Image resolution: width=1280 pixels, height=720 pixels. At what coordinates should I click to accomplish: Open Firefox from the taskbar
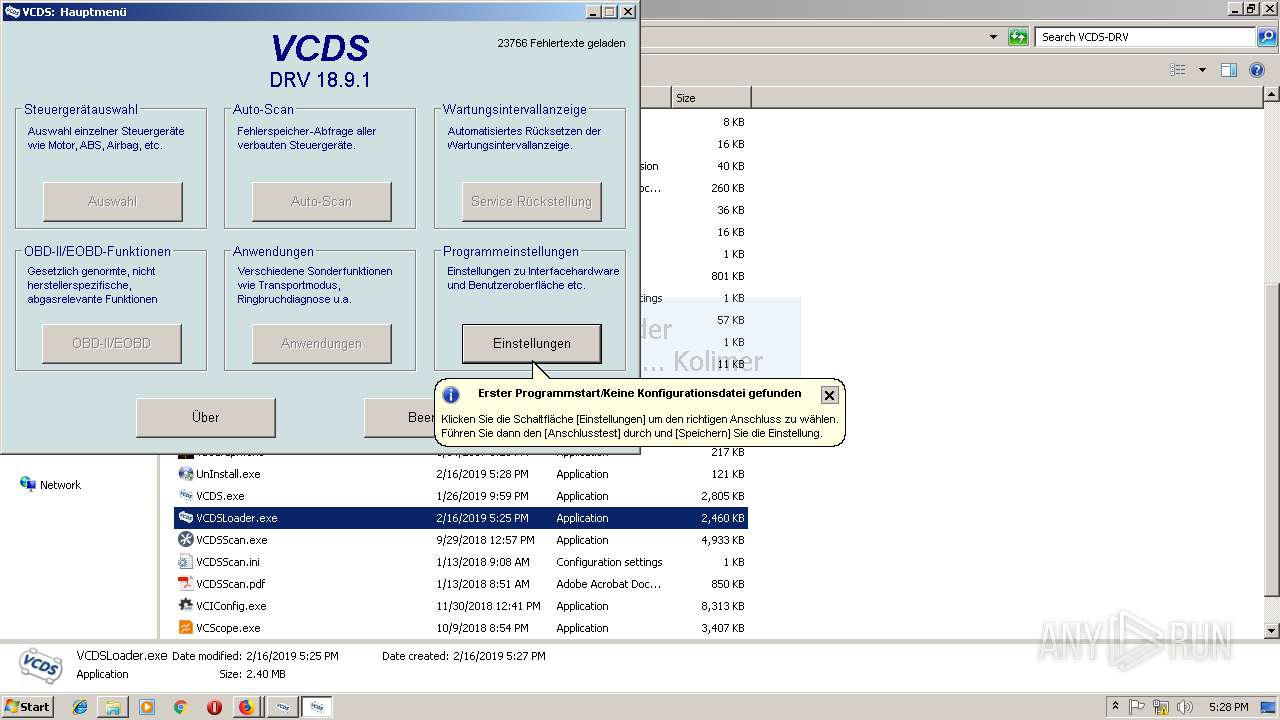(246, 707)
